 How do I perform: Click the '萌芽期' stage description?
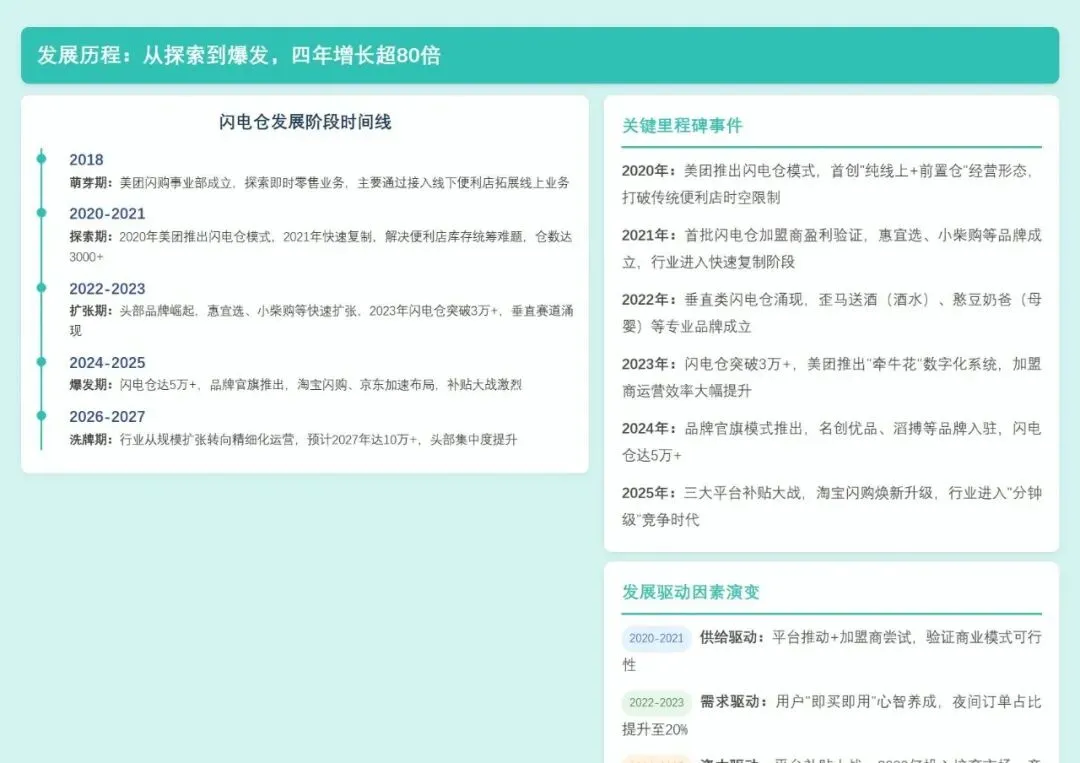320,182
